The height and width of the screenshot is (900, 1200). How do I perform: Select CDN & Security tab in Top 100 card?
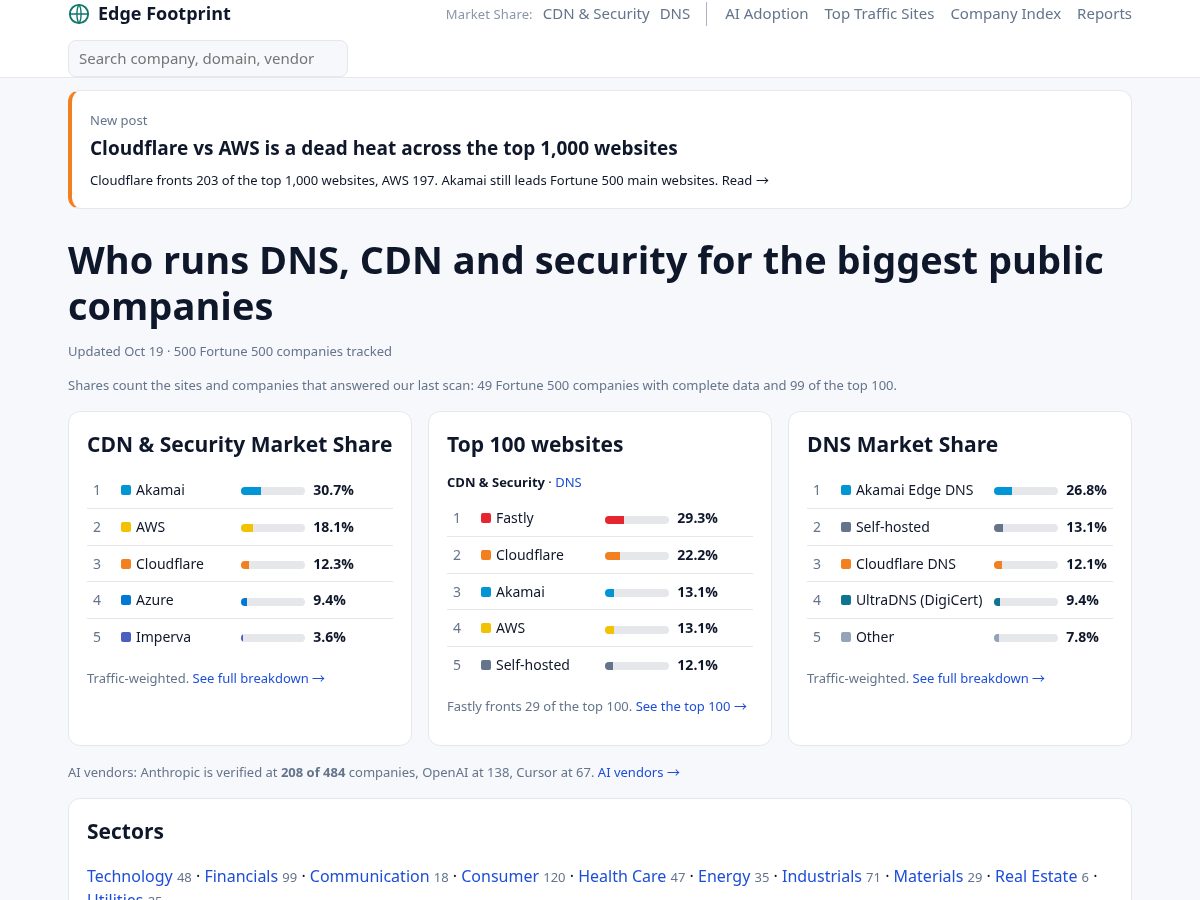(x=496, y=482)
